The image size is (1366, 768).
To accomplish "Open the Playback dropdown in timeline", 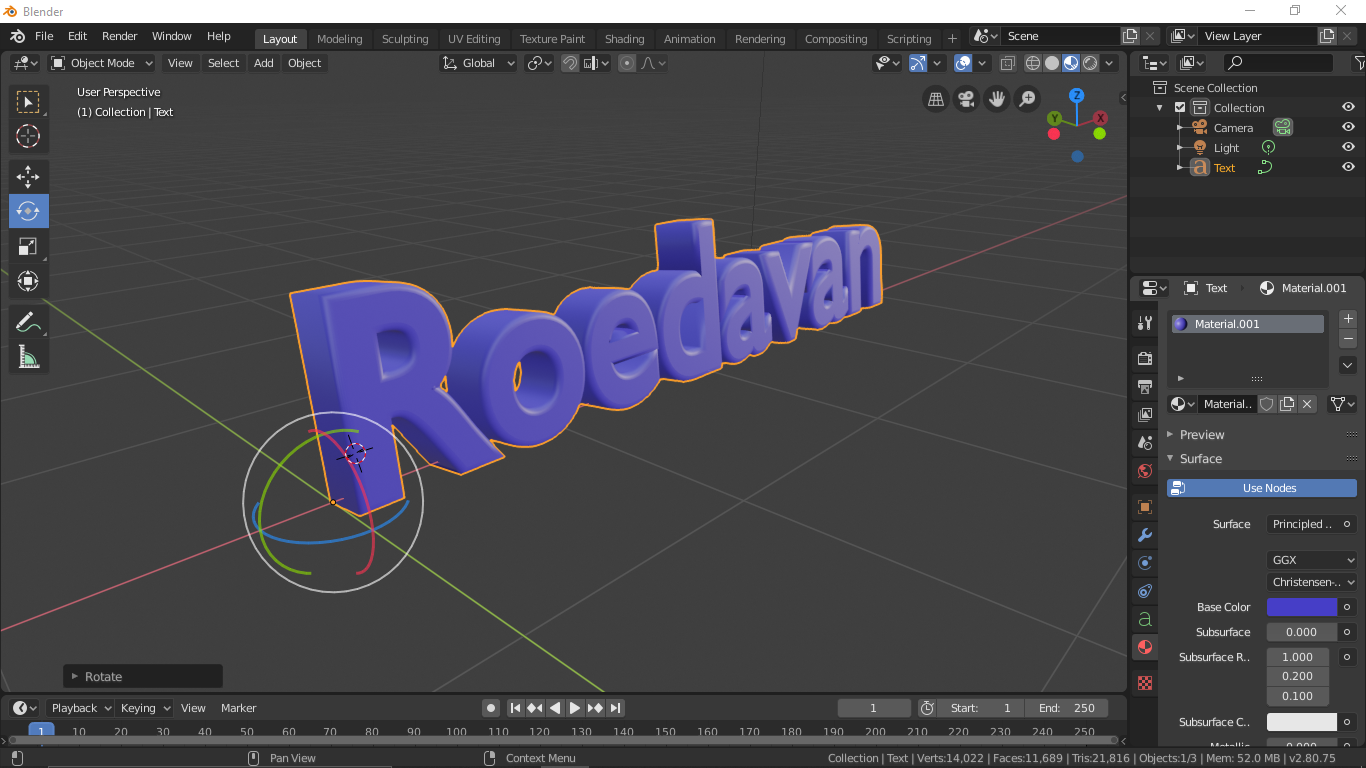I will click(82, 708).
